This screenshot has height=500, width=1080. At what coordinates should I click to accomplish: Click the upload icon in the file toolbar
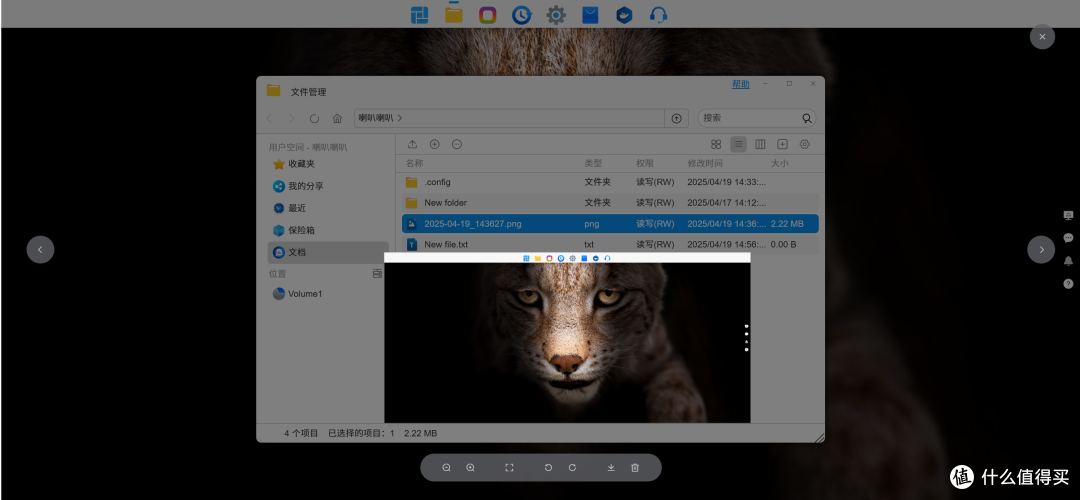pyautogui.click(x=413, y=144)
